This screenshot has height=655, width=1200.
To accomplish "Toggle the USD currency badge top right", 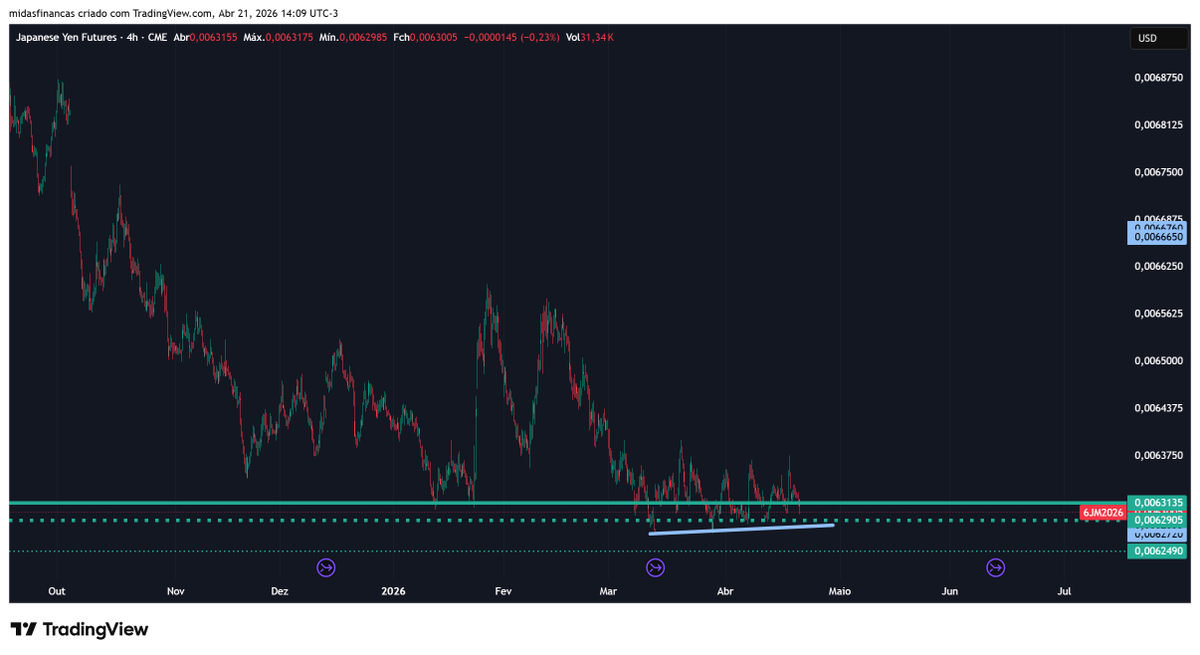I will (x=1158, y=37).
